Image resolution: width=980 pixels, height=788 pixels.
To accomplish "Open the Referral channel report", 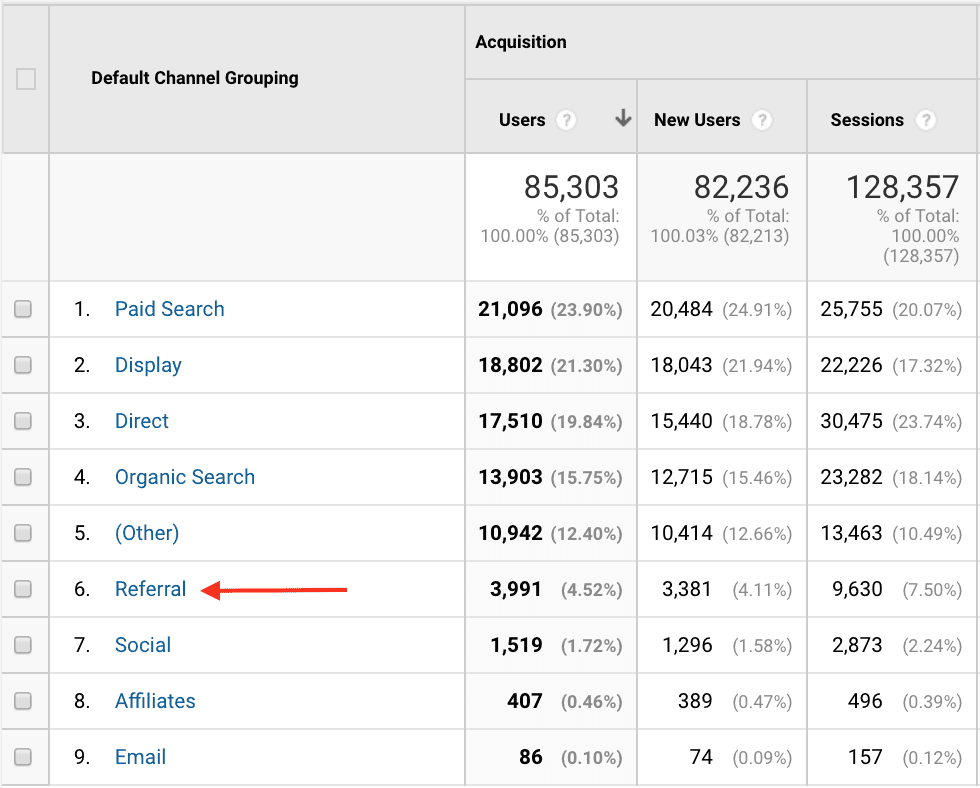I will (151, 589).
